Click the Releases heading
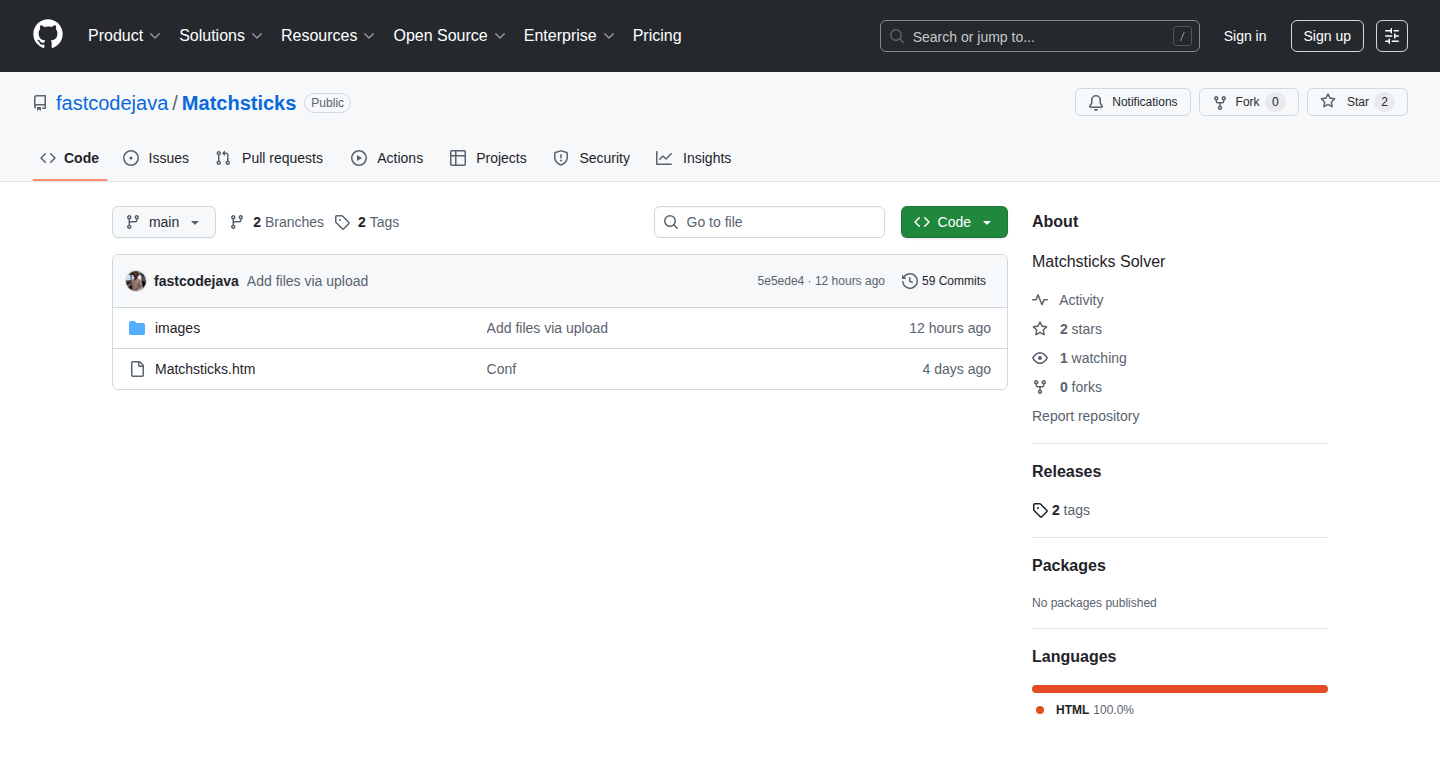The width and height of the screenshot is (1440, 761). [x=1066, y=471]
